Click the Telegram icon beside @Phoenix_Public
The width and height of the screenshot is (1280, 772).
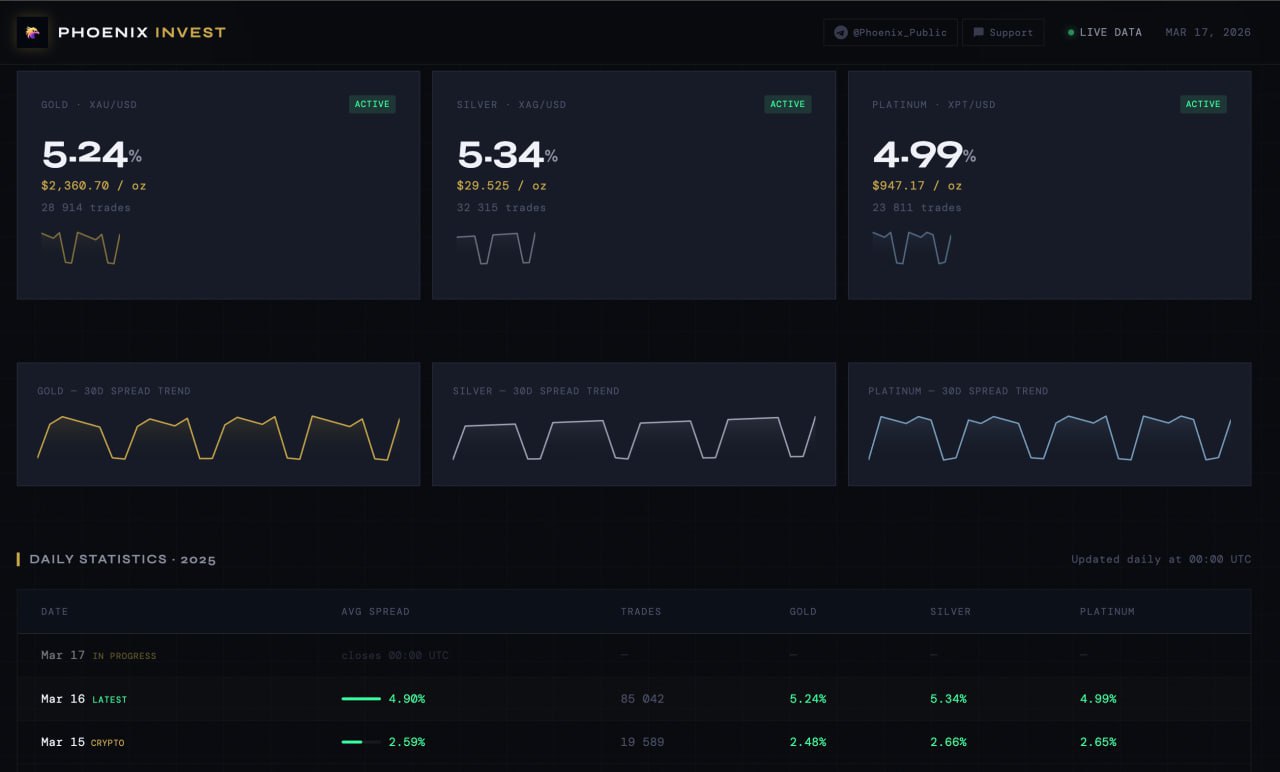(x=841, y=33)
